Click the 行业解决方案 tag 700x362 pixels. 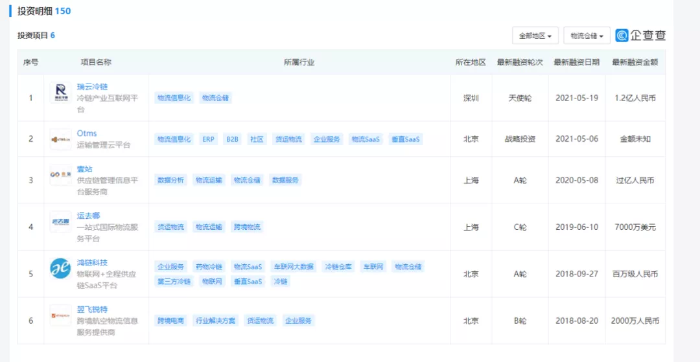(x=216, y=320)
